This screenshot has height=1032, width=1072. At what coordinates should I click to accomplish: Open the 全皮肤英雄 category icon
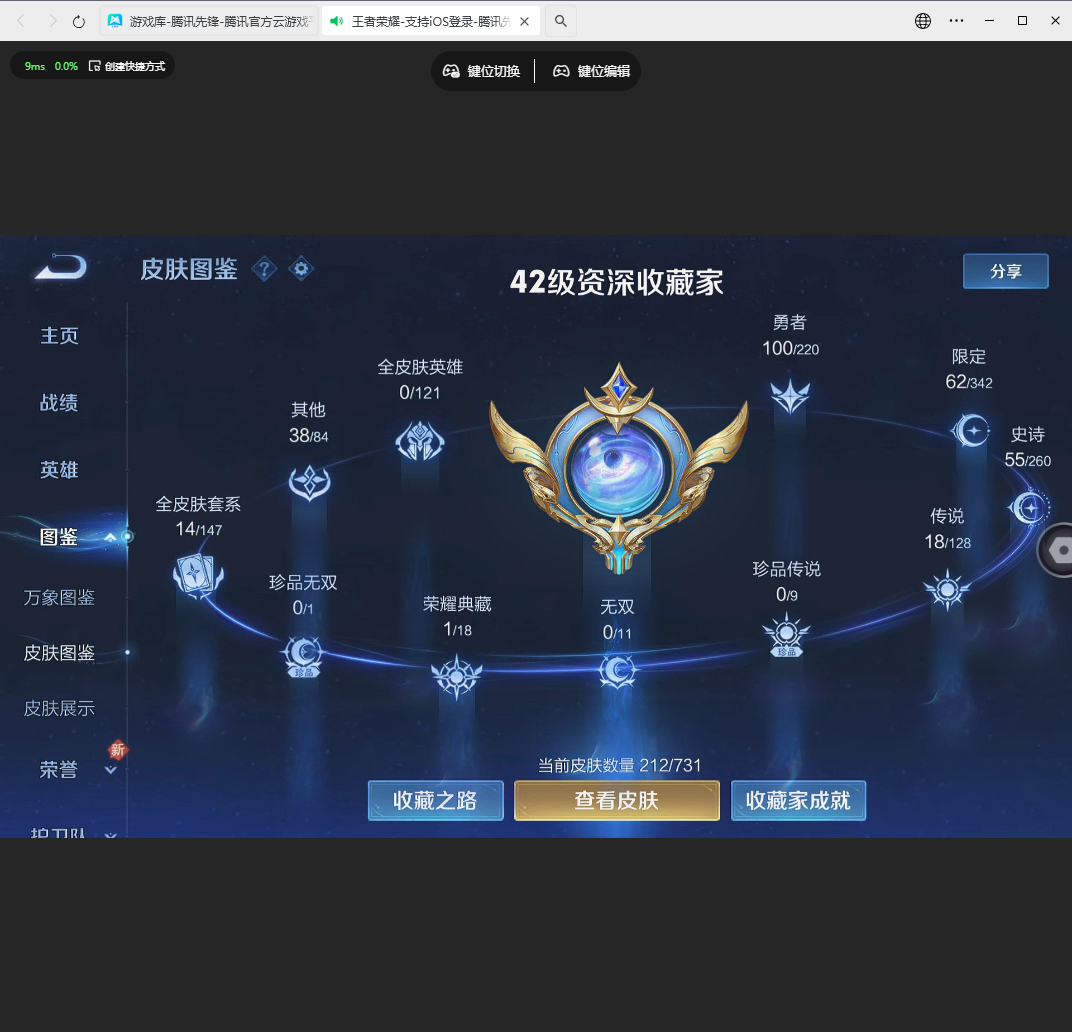point(421,441)
